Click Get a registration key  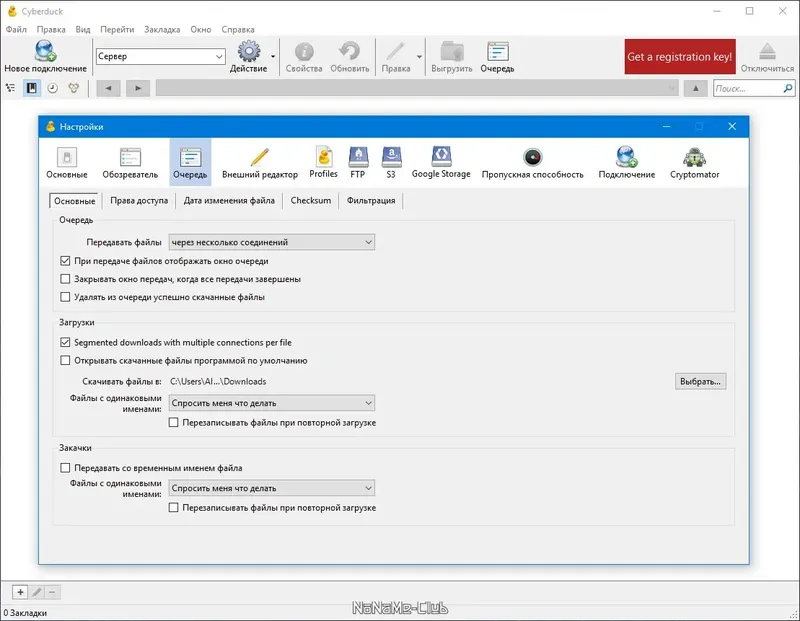point(679,56)
